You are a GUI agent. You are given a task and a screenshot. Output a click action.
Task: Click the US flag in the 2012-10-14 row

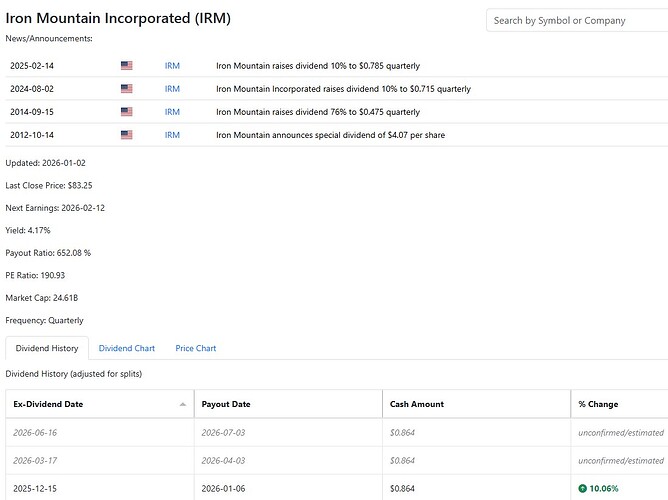pos(127,135)
